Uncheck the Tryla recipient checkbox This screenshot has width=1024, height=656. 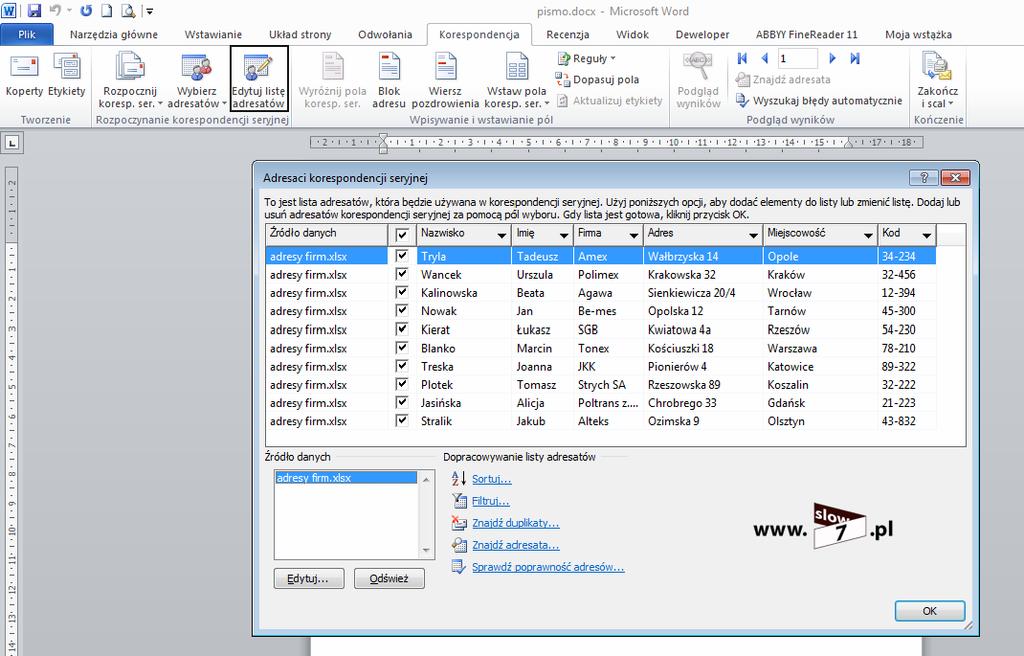402,255
